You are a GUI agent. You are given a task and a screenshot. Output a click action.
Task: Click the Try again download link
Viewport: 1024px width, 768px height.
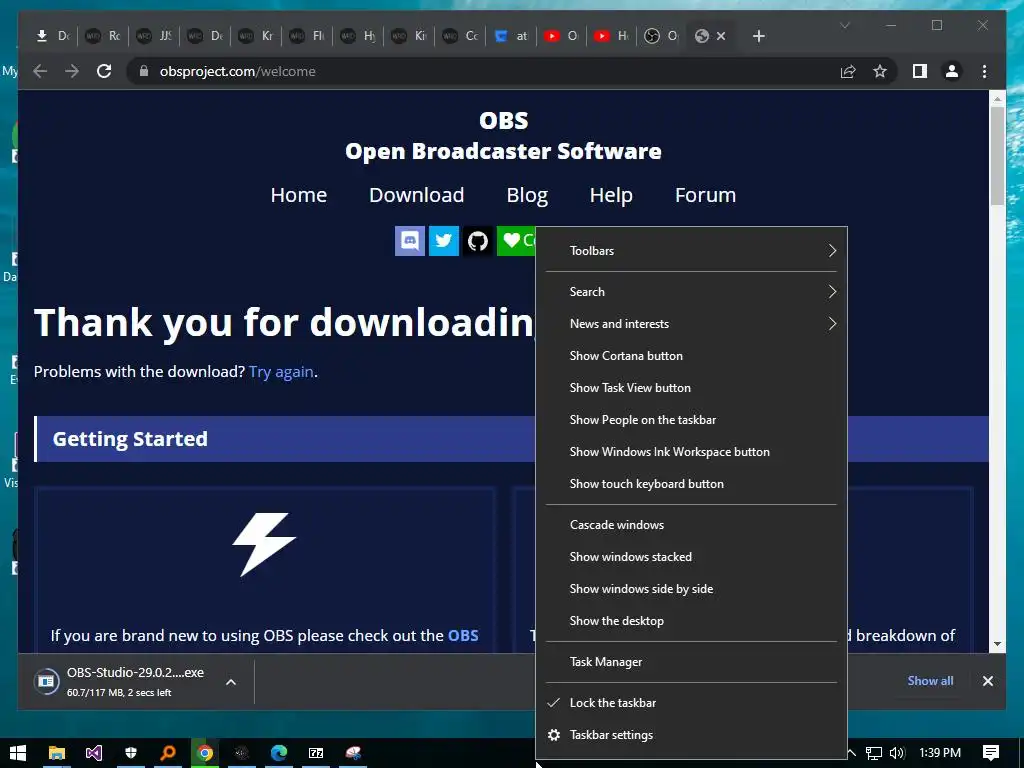pyautogui.click(x=281, y=372)
